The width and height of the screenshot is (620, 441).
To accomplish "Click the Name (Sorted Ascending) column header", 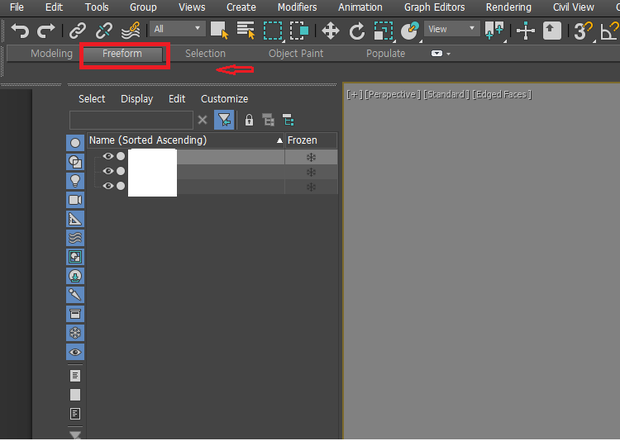I will coord(148,141).
